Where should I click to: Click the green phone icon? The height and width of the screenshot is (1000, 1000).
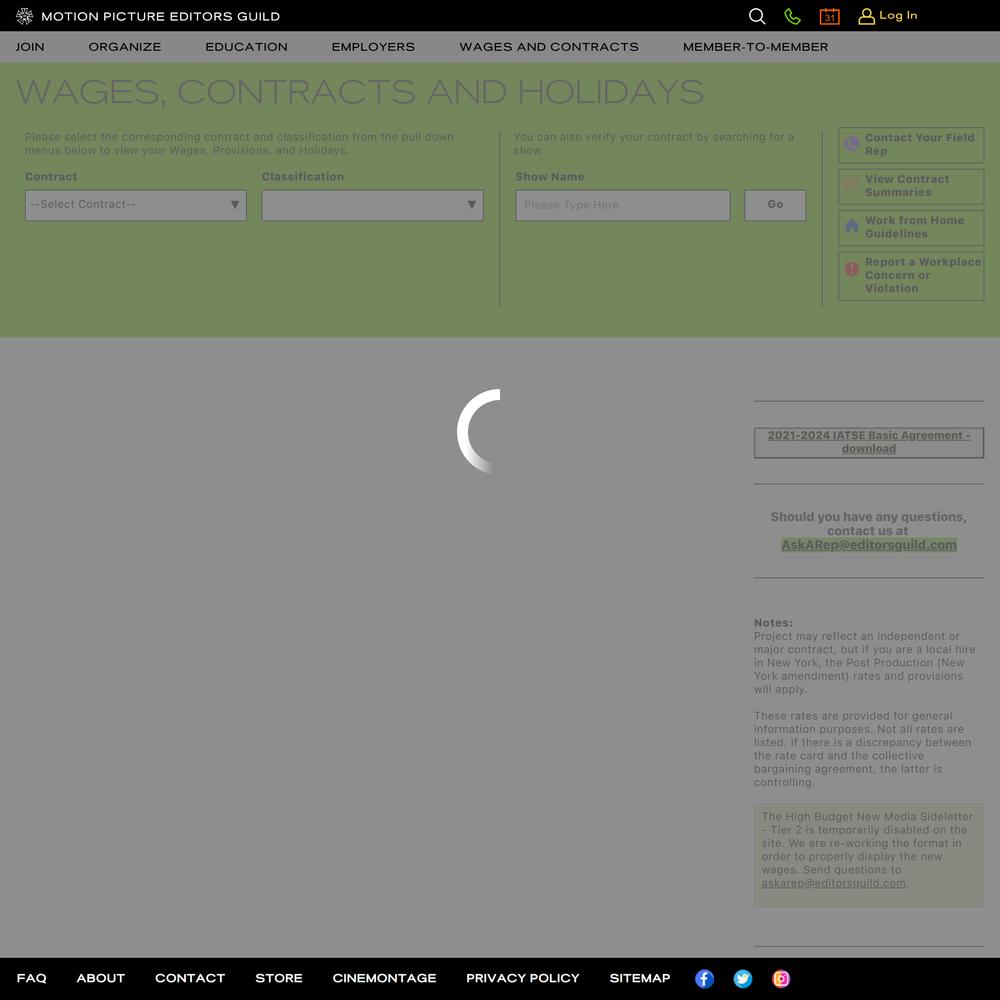click(792, 16)
